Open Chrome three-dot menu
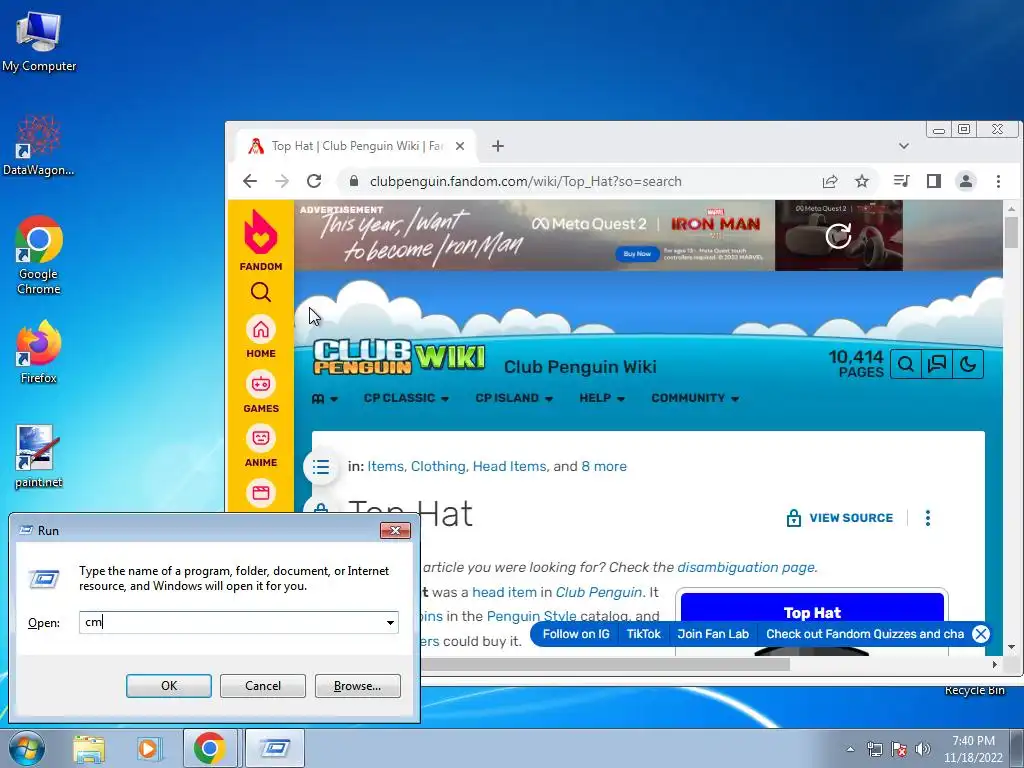 tap(998, 181)
